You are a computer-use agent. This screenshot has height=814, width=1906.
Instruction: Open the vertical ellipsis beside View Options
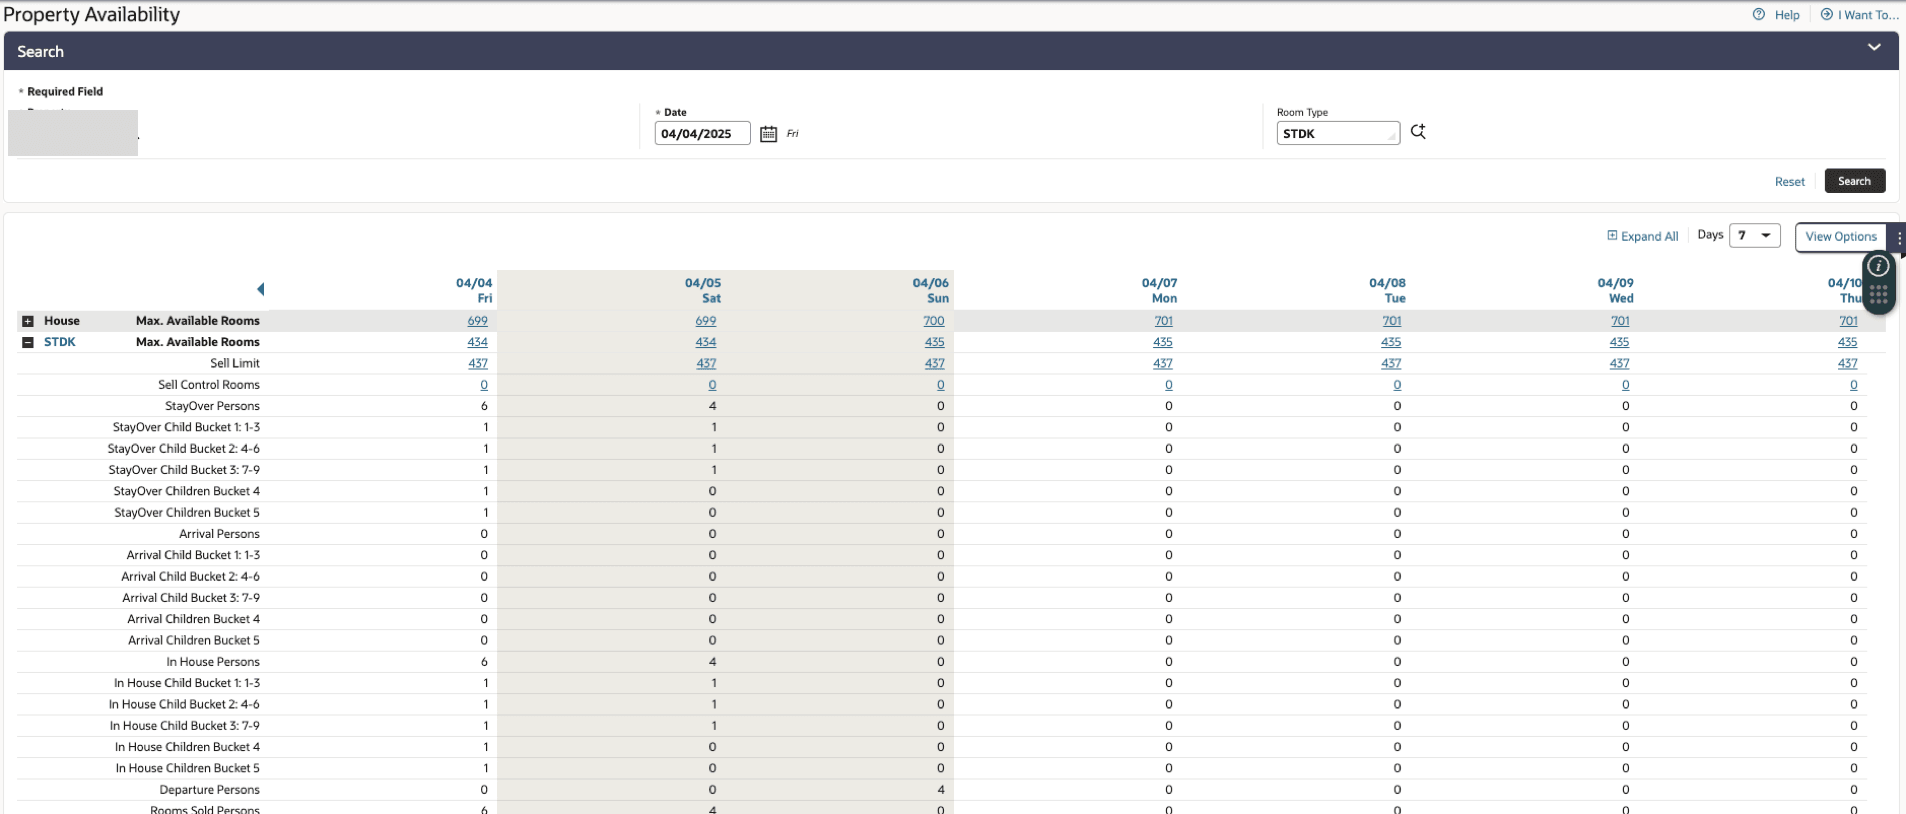click(x=1898, y=237)
